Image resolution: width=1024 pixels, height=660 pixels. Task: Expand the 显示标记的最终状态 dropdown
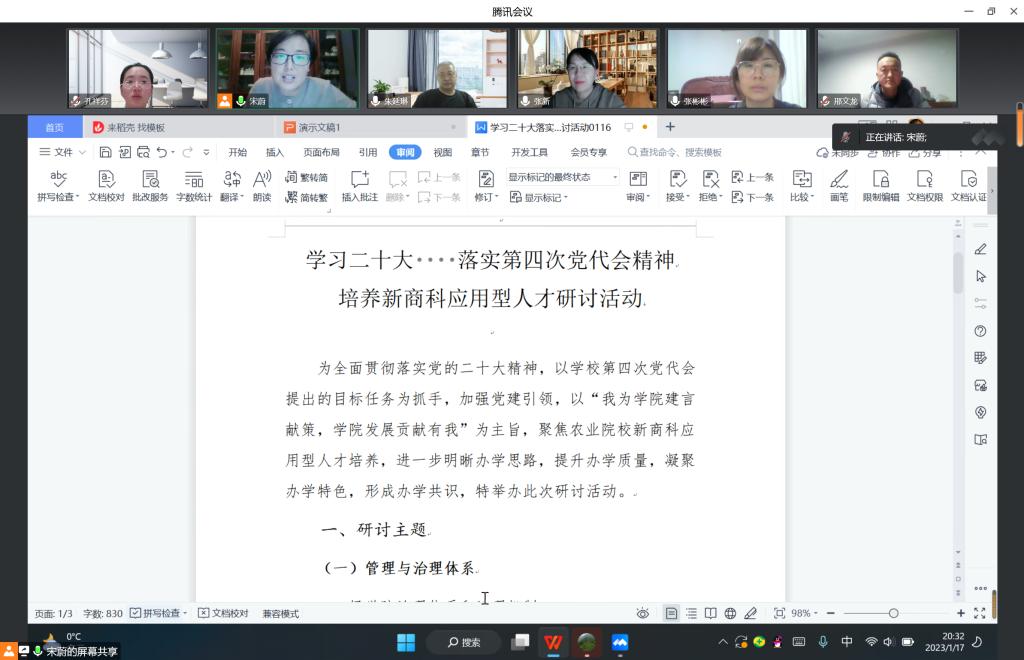[562, 177]
